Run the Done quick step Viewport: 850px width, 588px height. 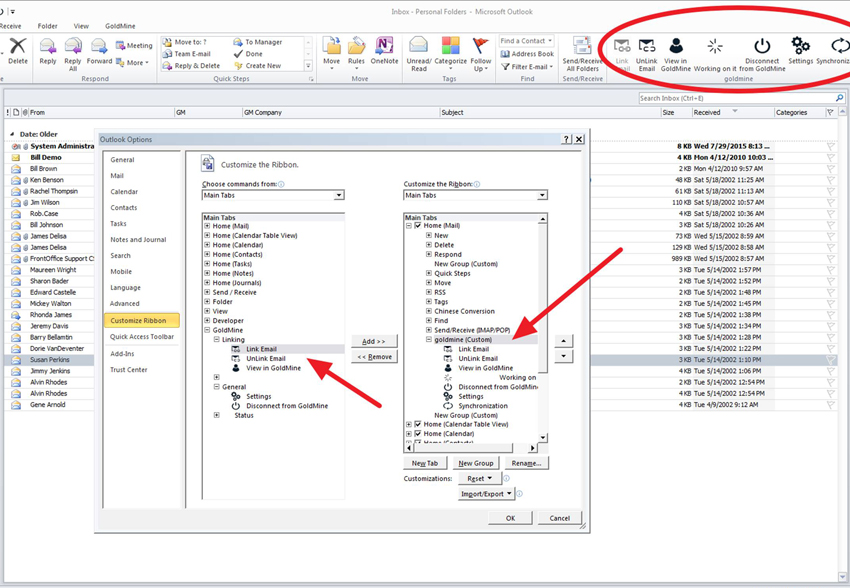(248, 54)
